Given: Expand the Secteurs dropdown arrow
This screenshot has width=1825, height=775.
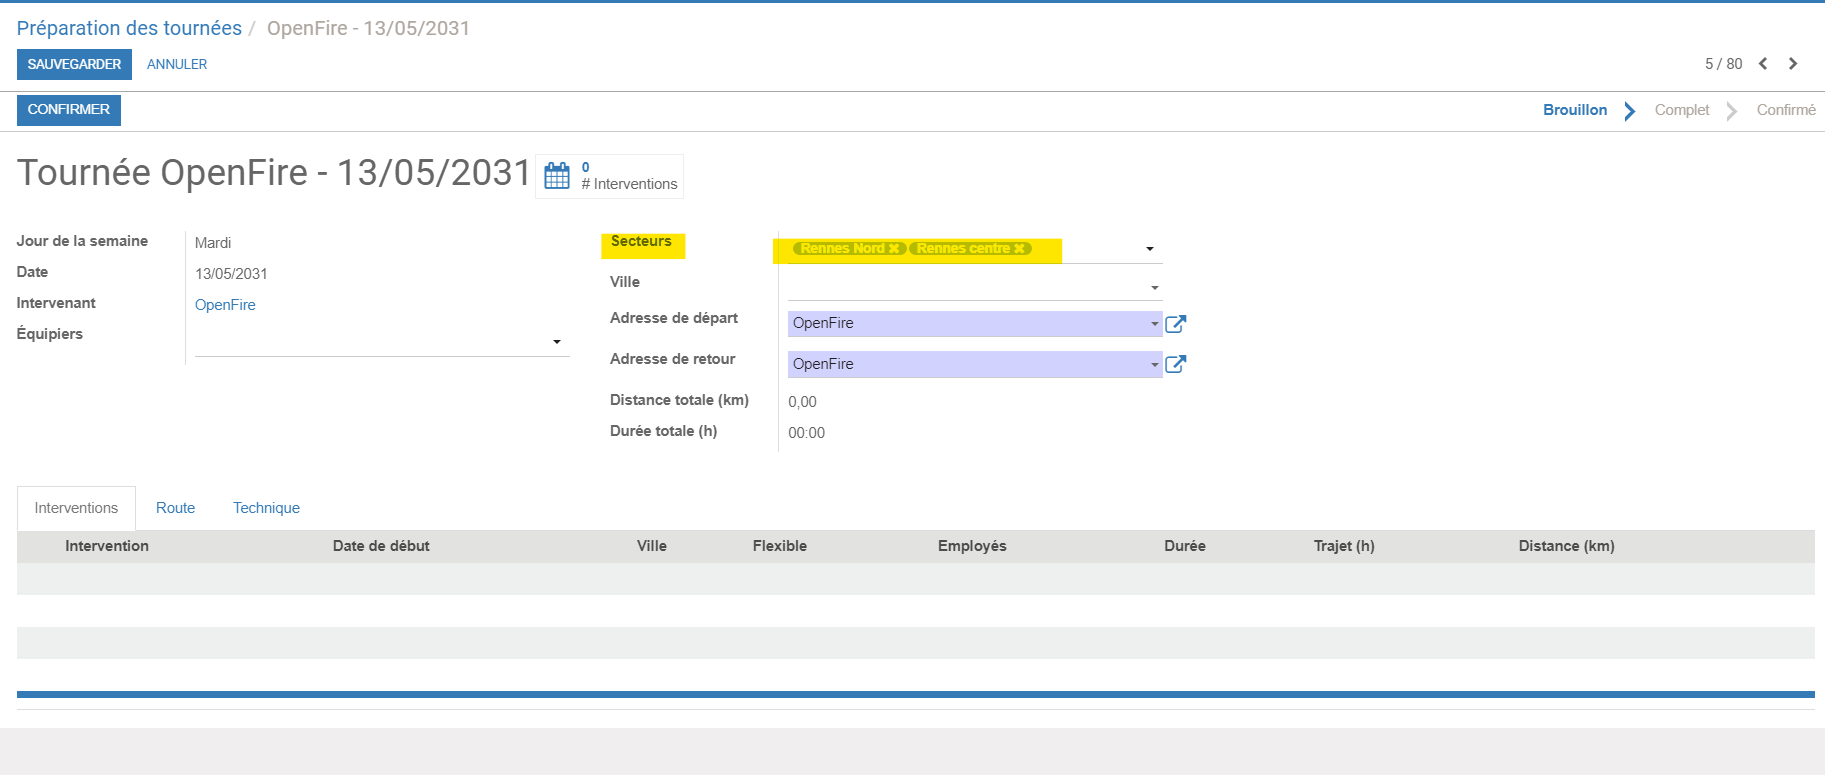Looking at the screenshot, I should coord(1150,249).
